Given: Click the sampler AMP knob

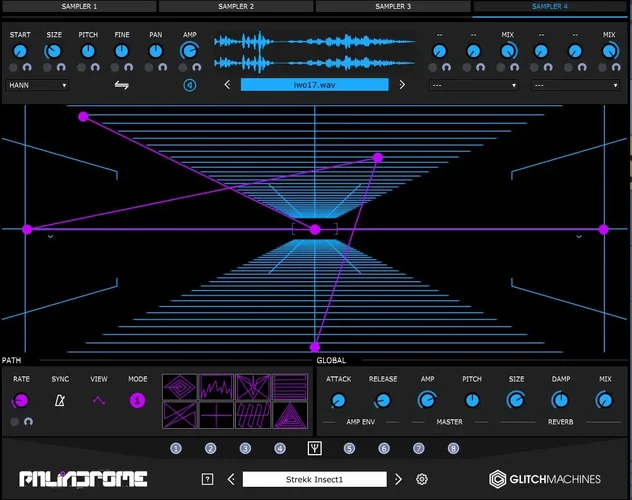Looking at the screenshot, I should click(189, 51).
